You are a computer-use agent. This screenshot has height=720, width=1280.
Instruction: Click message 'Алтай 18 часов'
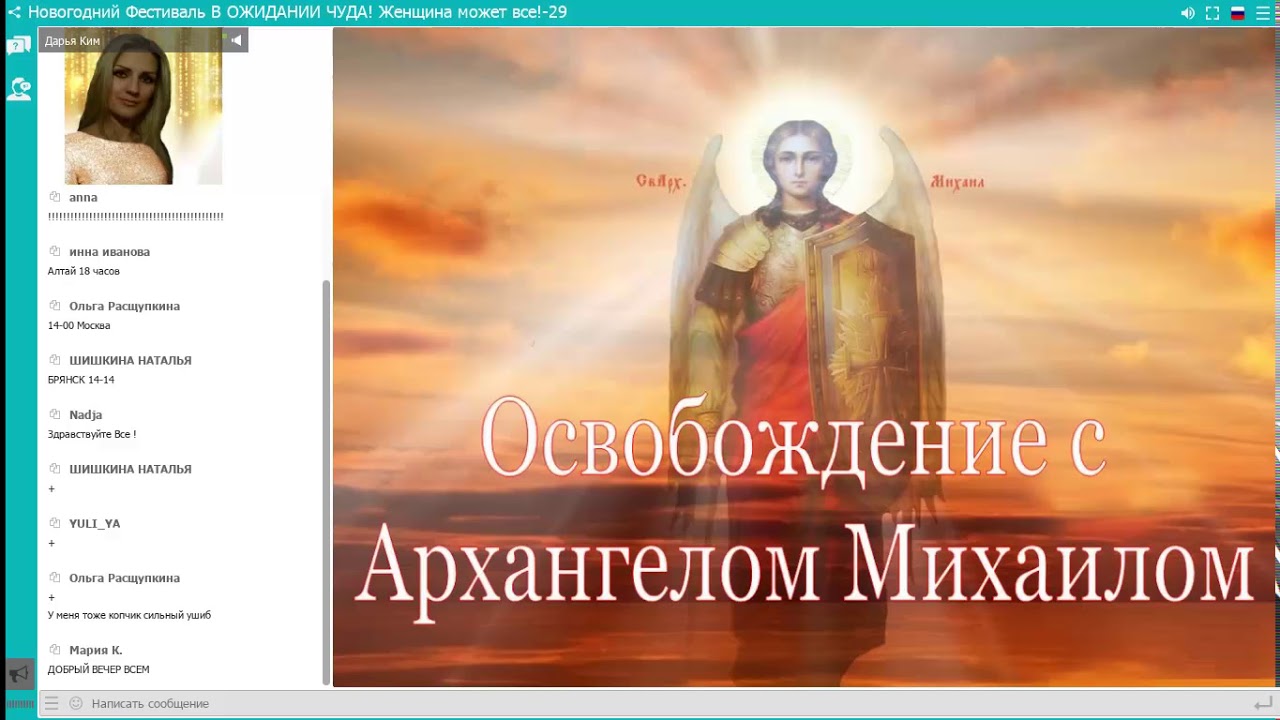tap(84, 271)
